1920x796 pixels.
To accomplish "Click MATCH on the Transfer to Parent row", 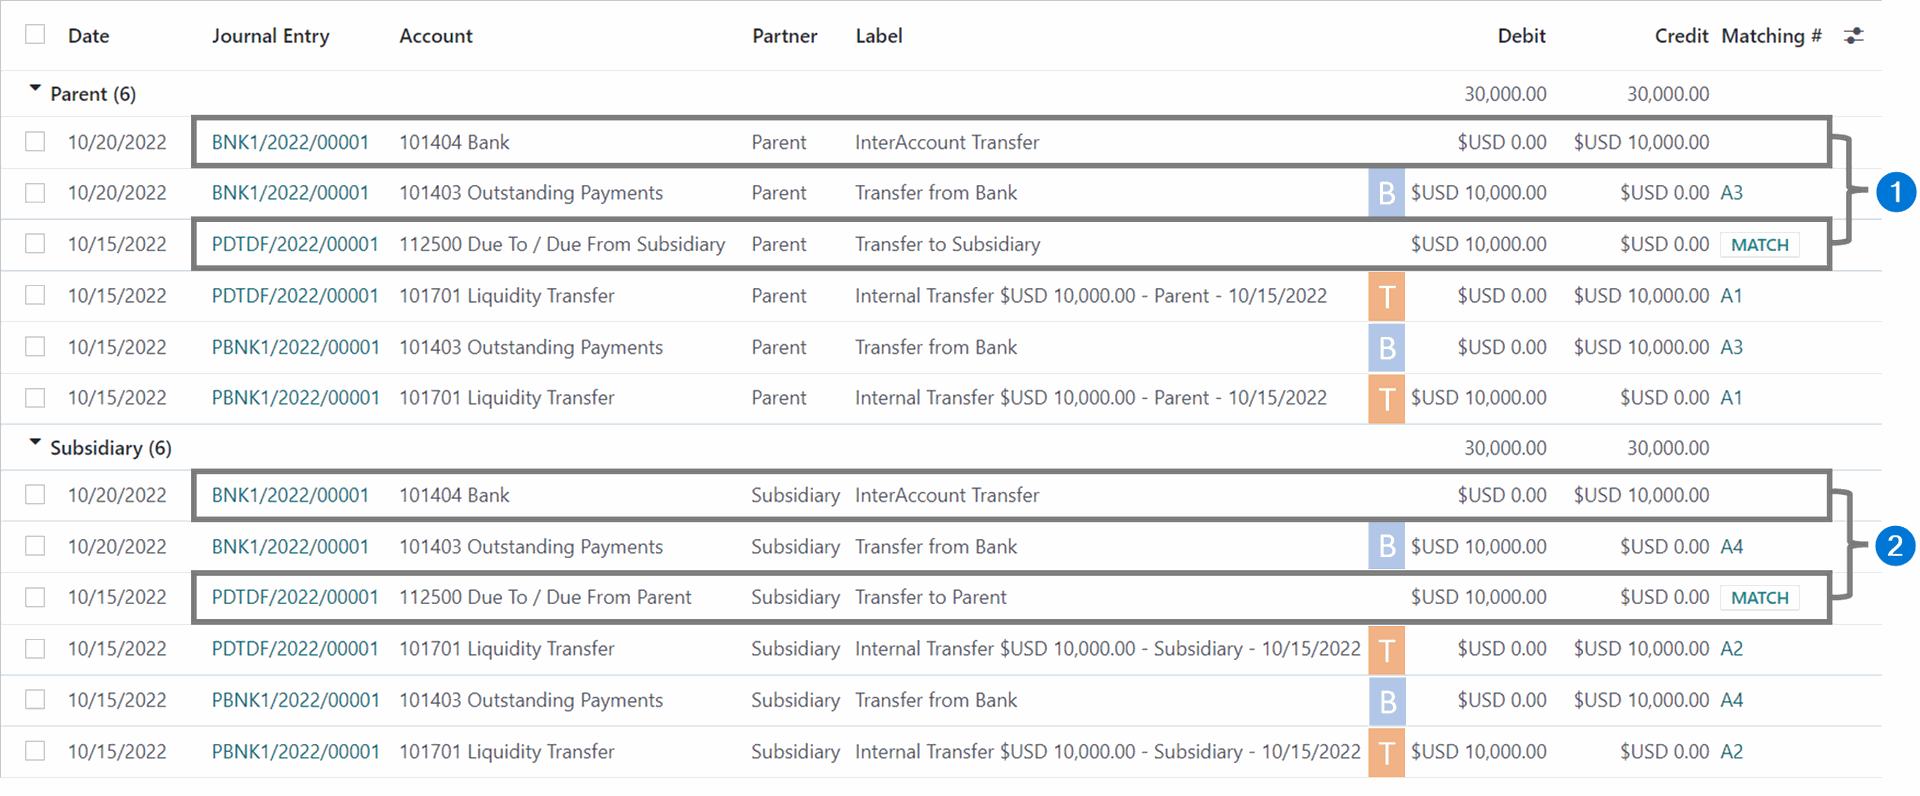I will click(x=1759, y=598).
